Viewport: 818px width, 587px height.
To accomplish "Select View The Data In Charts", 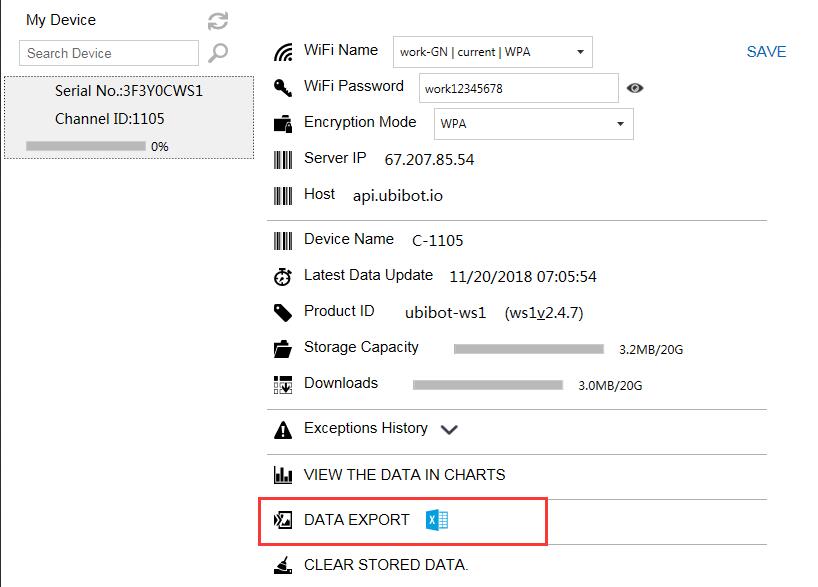I will [404, 475].
